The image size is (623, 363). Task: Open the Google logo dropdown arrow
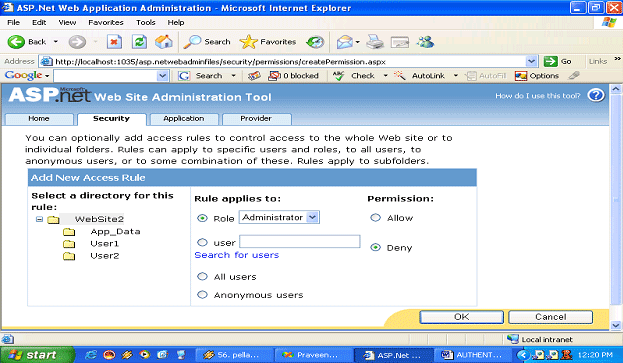pyautogui.click(x=47, y=76)
